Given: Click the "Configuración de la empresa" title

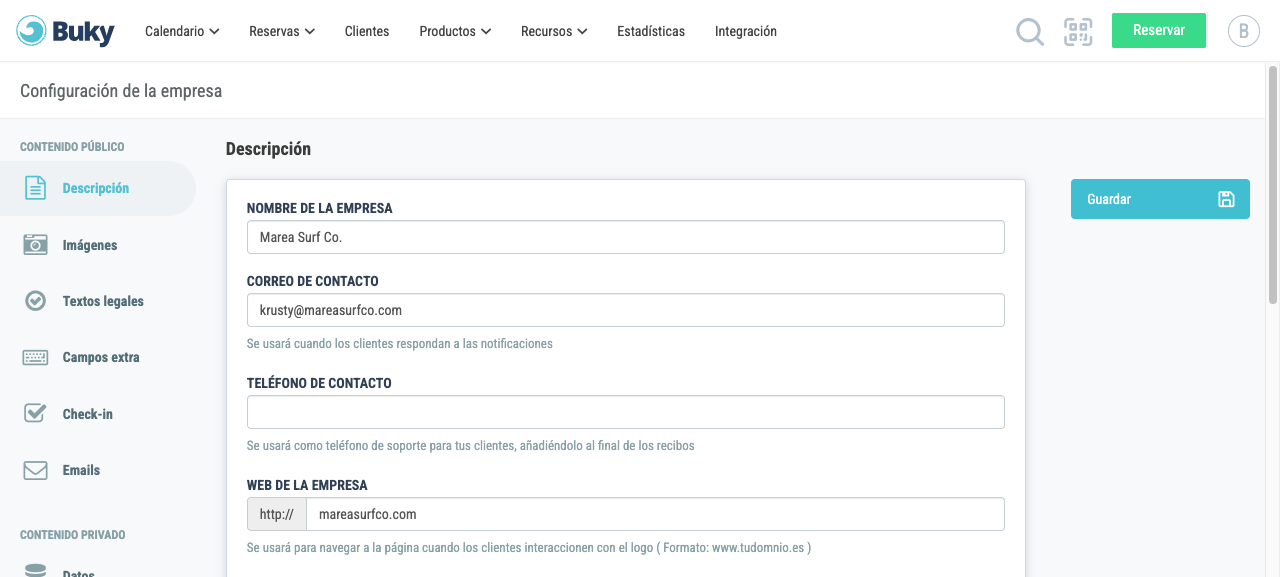Looking at the screenshot, I should tap(121, 91).
